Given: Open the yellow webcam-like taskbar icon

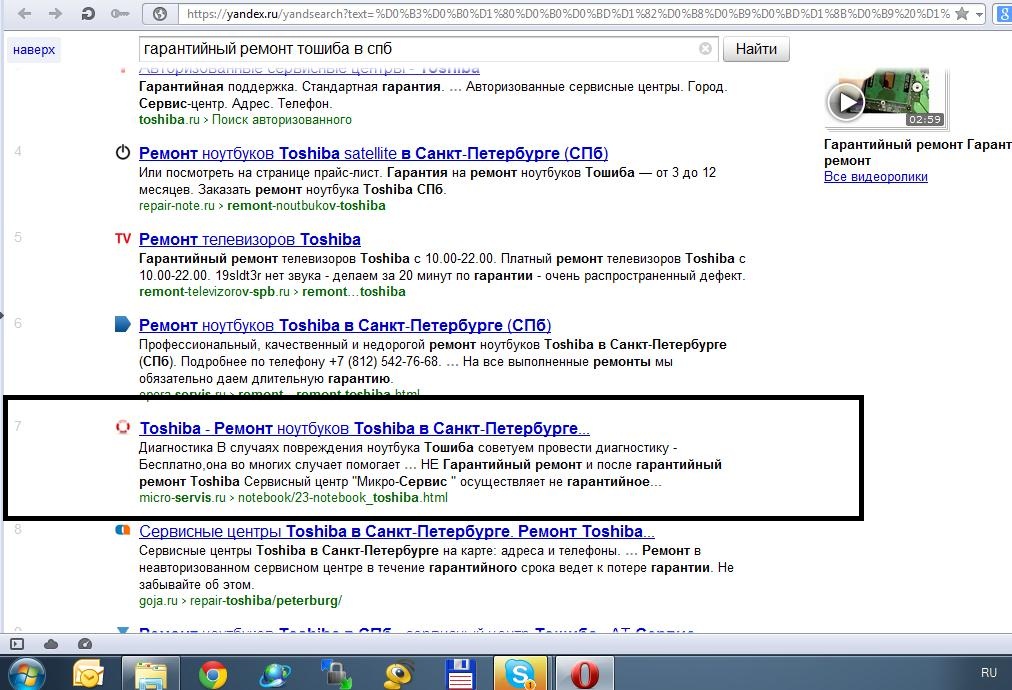Looking at the screenshot, I should [399, 675].
